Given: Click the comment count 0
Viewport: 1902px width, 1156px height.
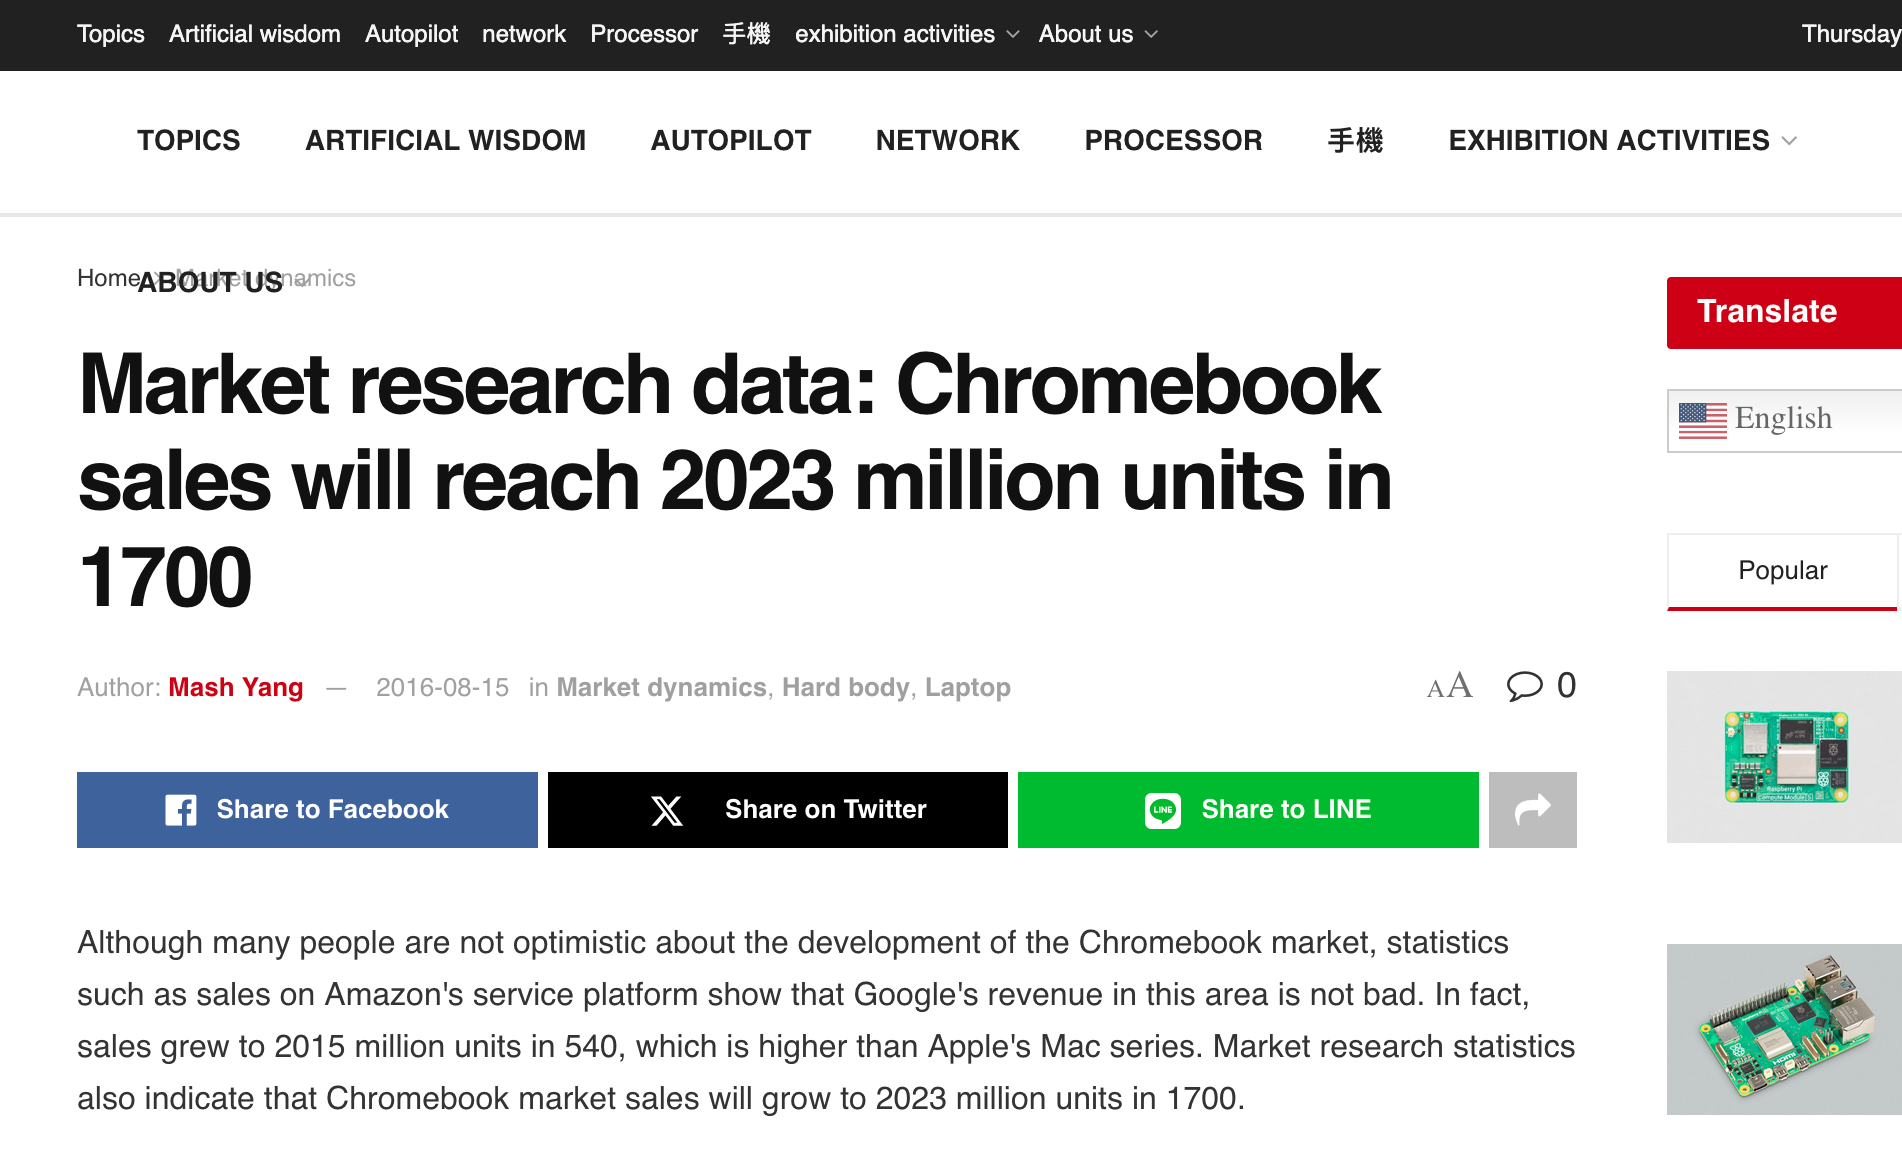Looking at the screenshot, I should point(1566,686).
